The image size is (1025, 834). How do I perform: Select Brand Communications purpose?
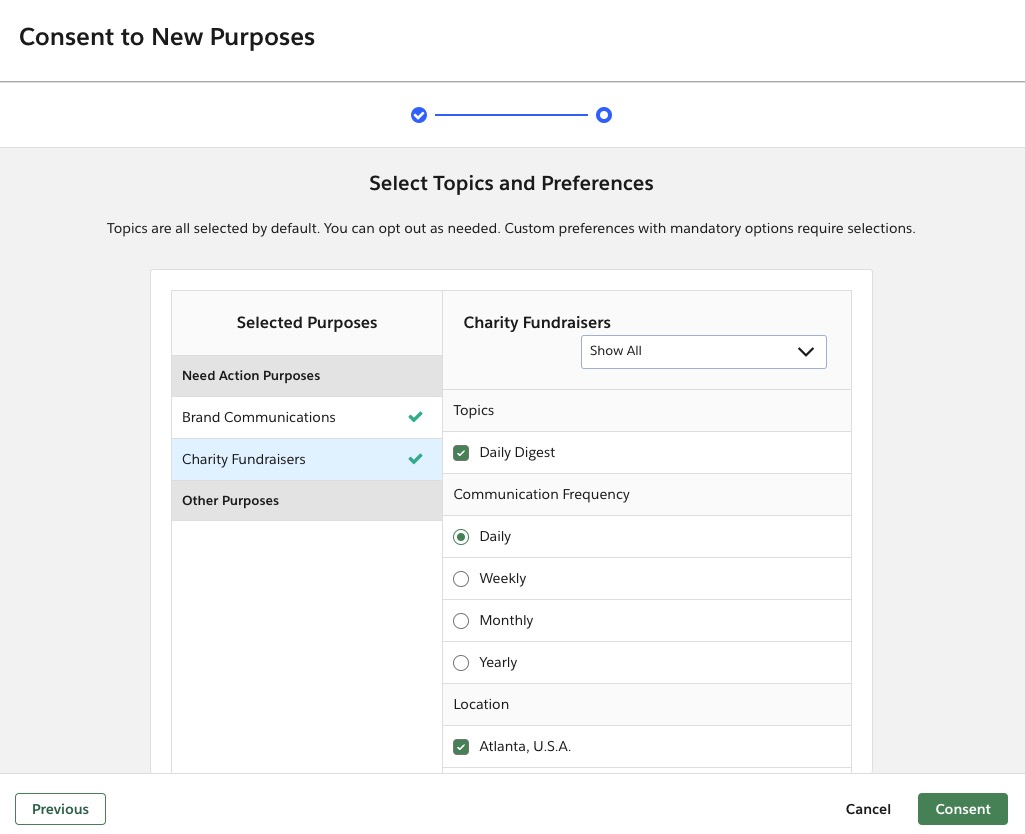coord(259,417)
